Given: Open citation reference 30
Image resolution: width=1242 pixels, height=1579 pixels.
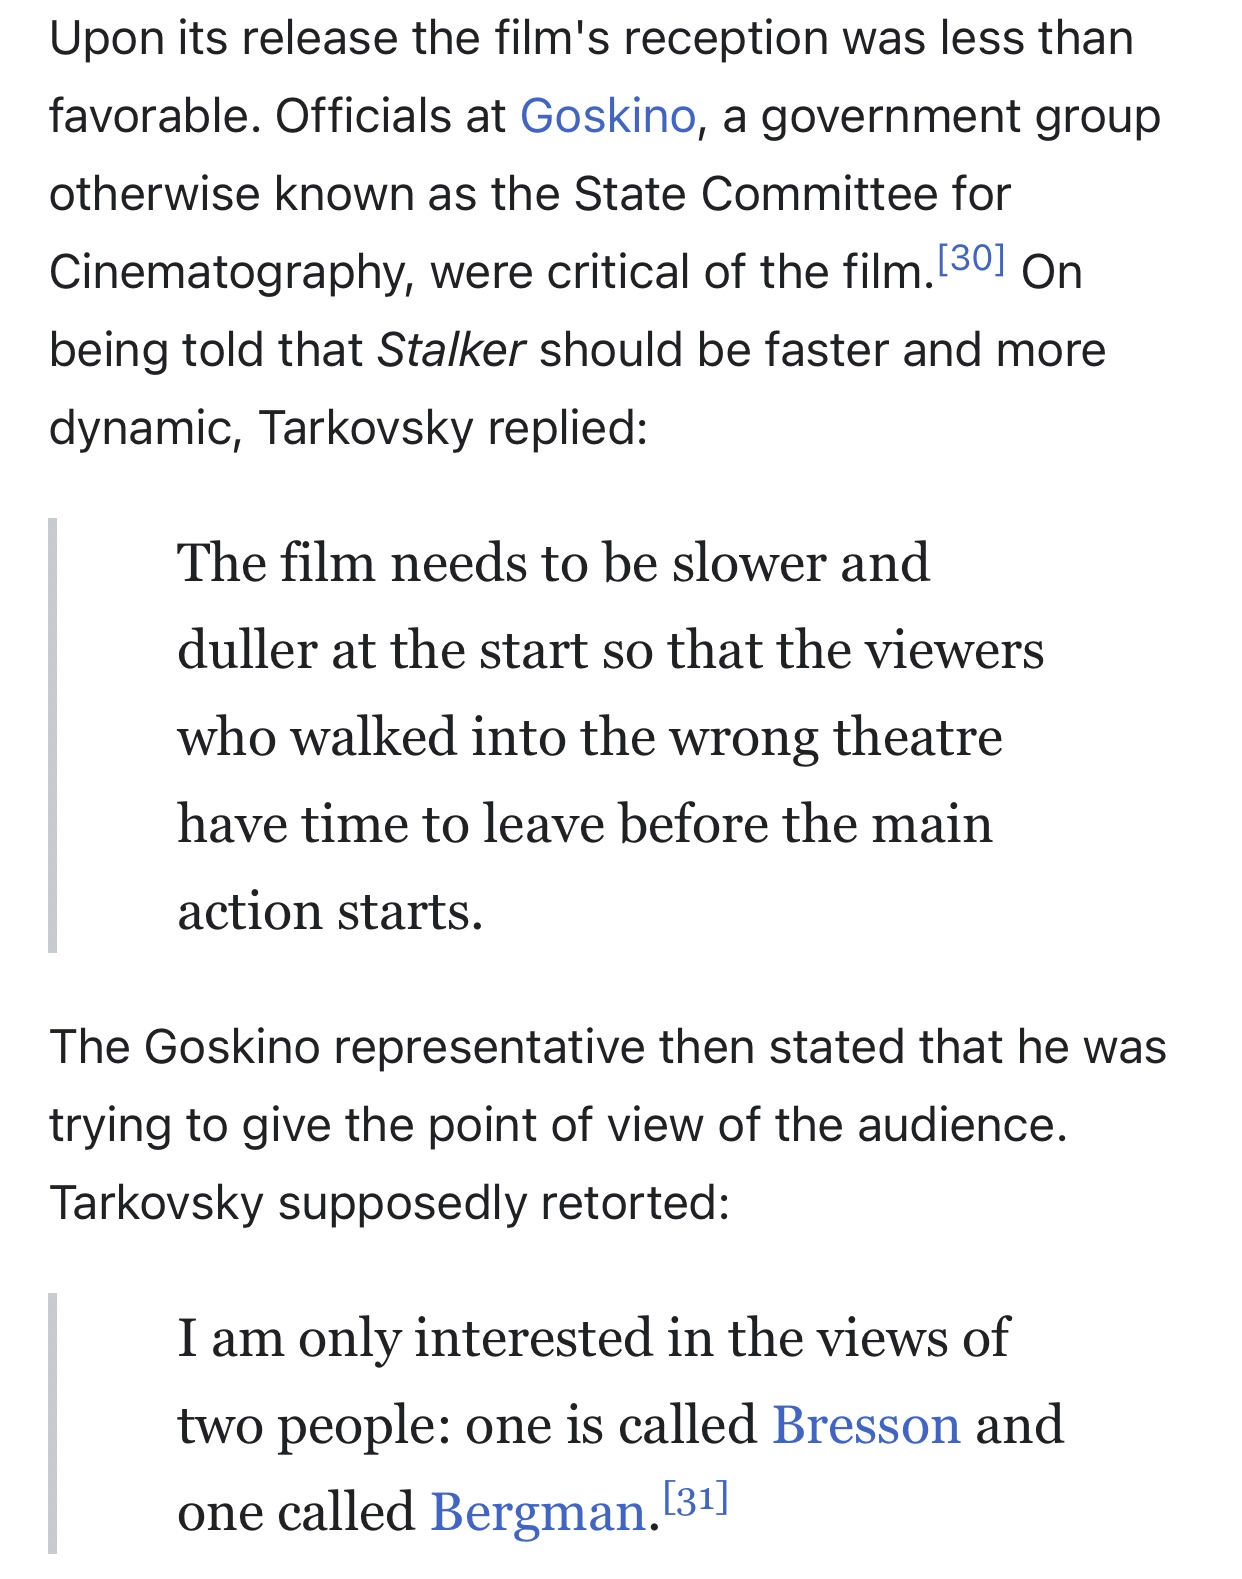Looking at the screenshot, I should 971,259.
